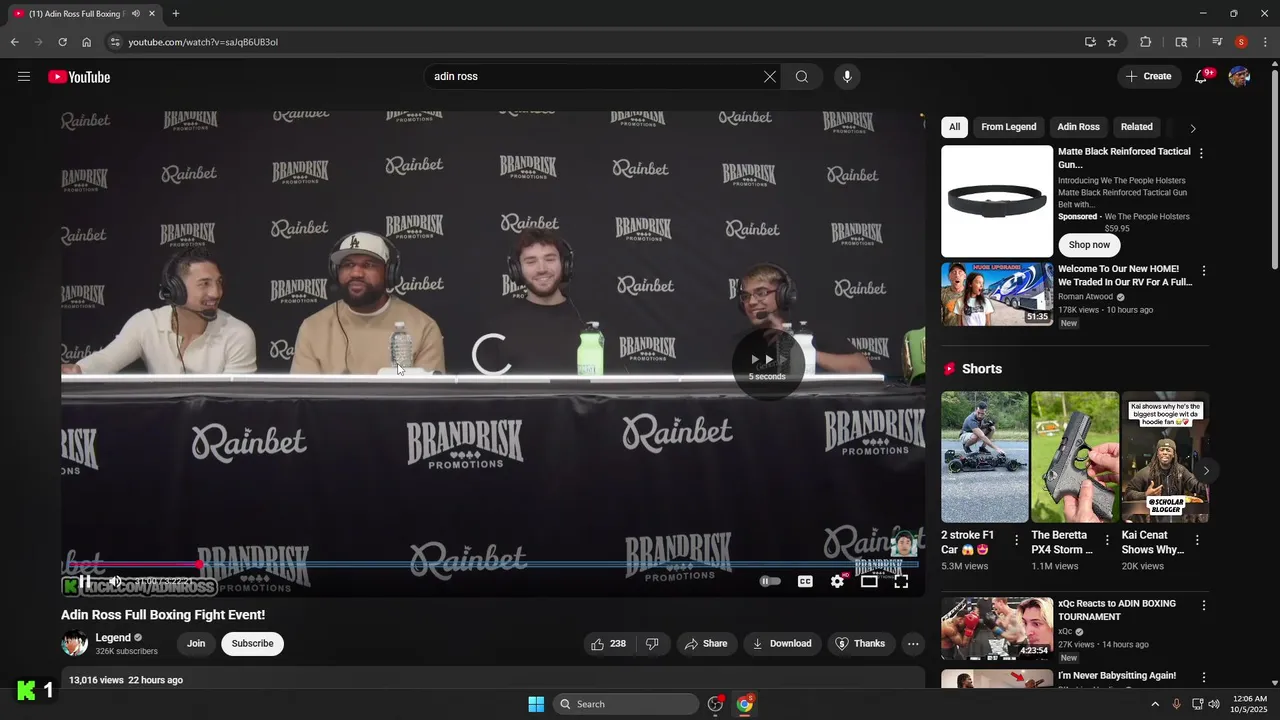Open video settings gear
1280x720 pixels.
pyautogui.click(x=838, y=581)
